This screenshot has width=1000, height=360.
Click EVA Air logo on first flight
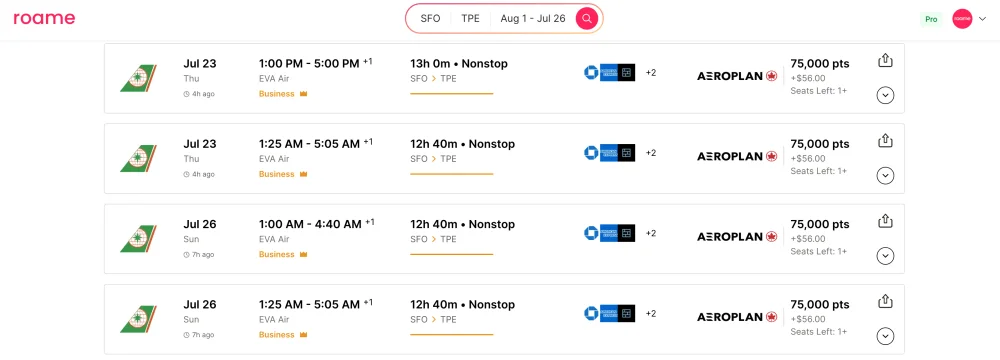(x=138, y=78)
